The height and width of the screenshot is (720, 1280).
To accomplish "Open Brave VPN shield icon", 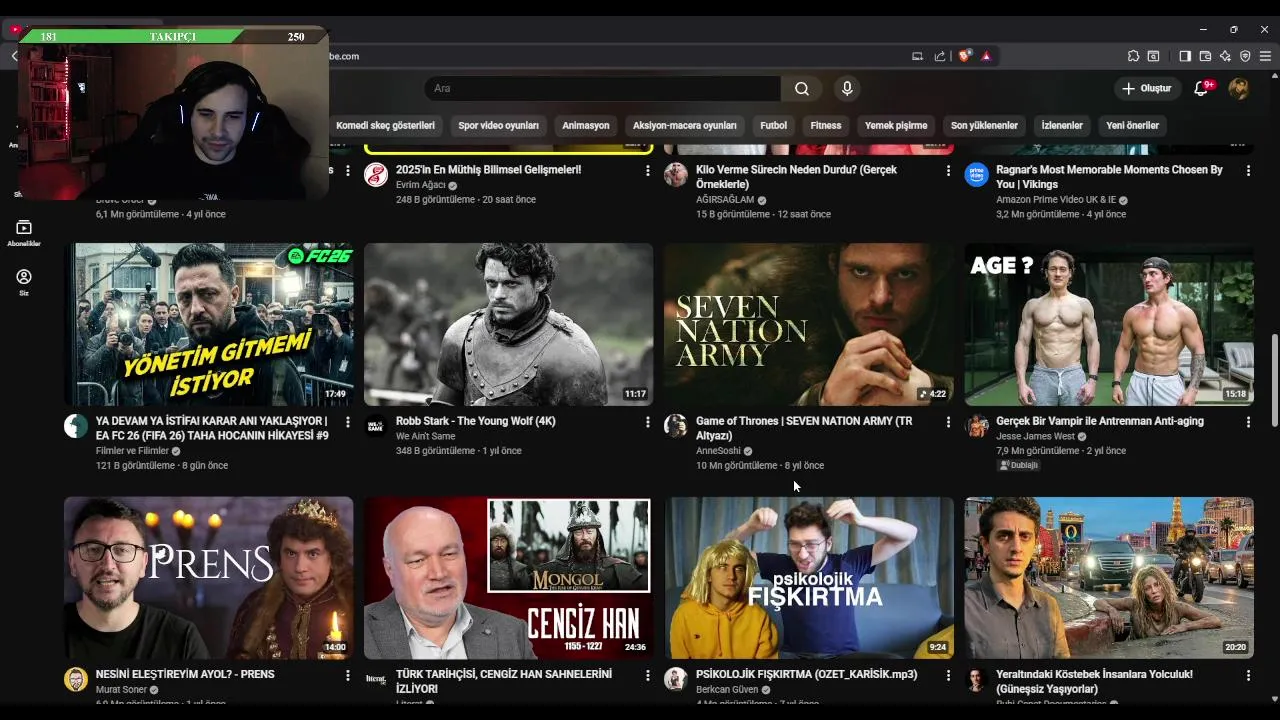I will (1245, 56).
